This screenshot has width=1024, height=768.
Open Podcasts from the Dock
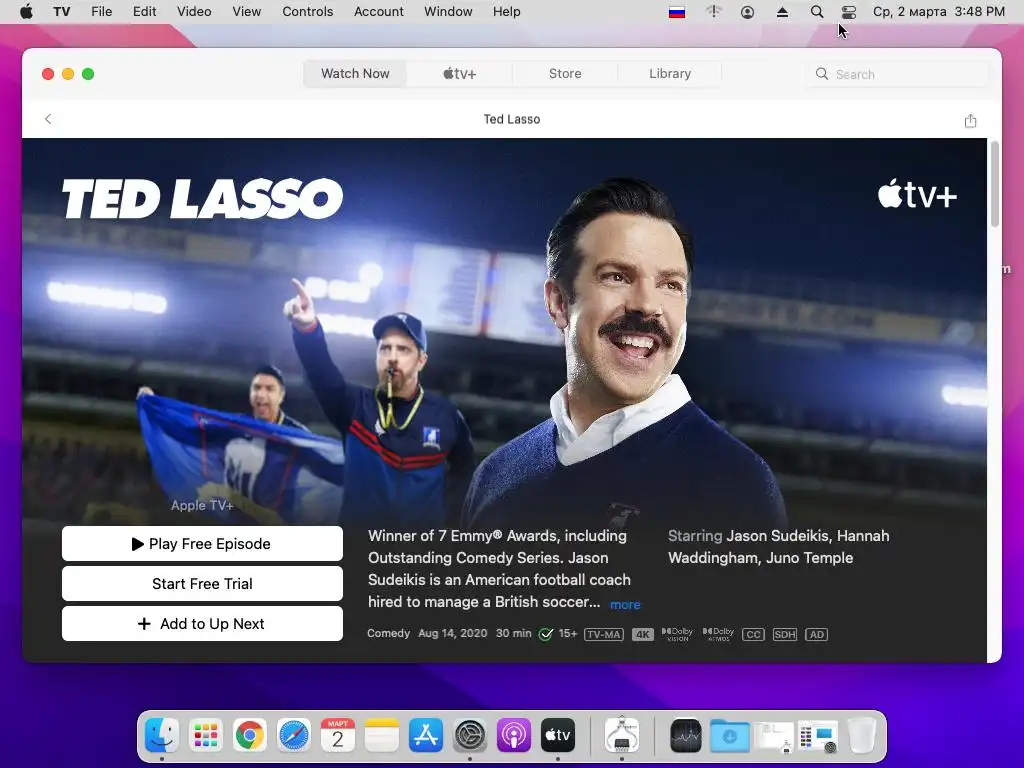(514, 736)
